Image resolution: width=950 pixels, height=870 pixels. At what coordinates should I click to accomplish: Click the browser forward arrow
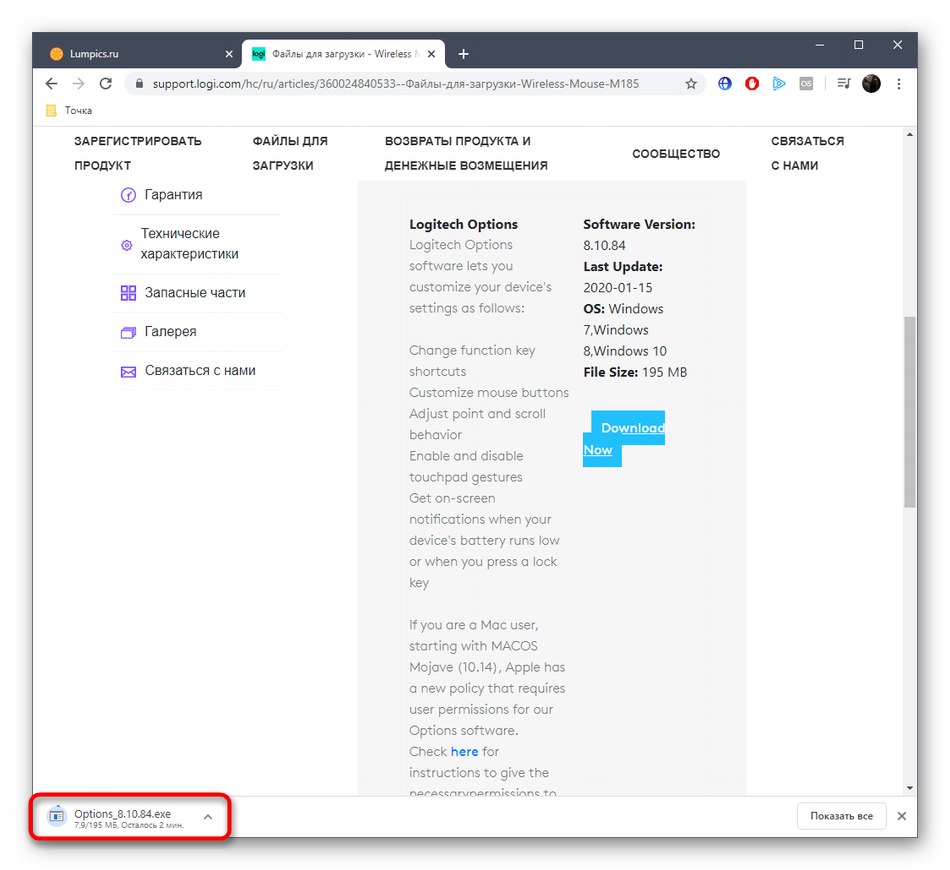79,84
